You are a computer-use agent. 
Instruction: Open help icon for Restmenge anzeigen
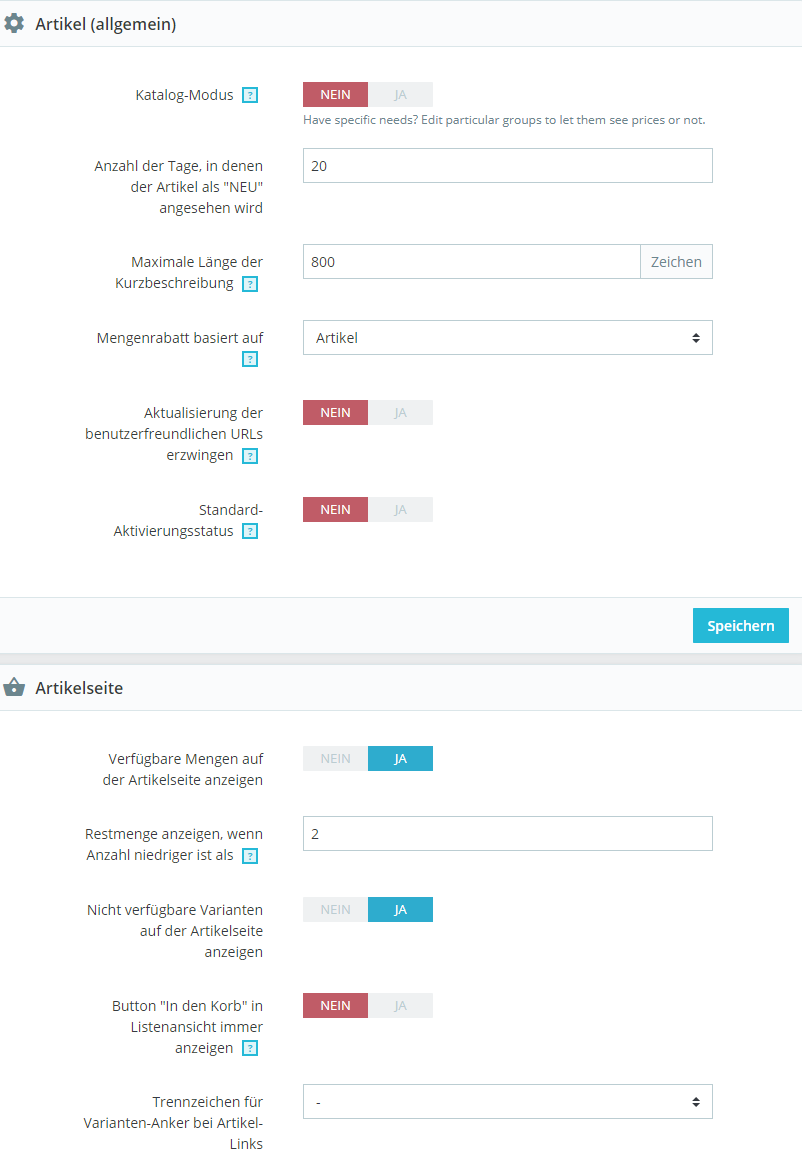coord(250,856)
